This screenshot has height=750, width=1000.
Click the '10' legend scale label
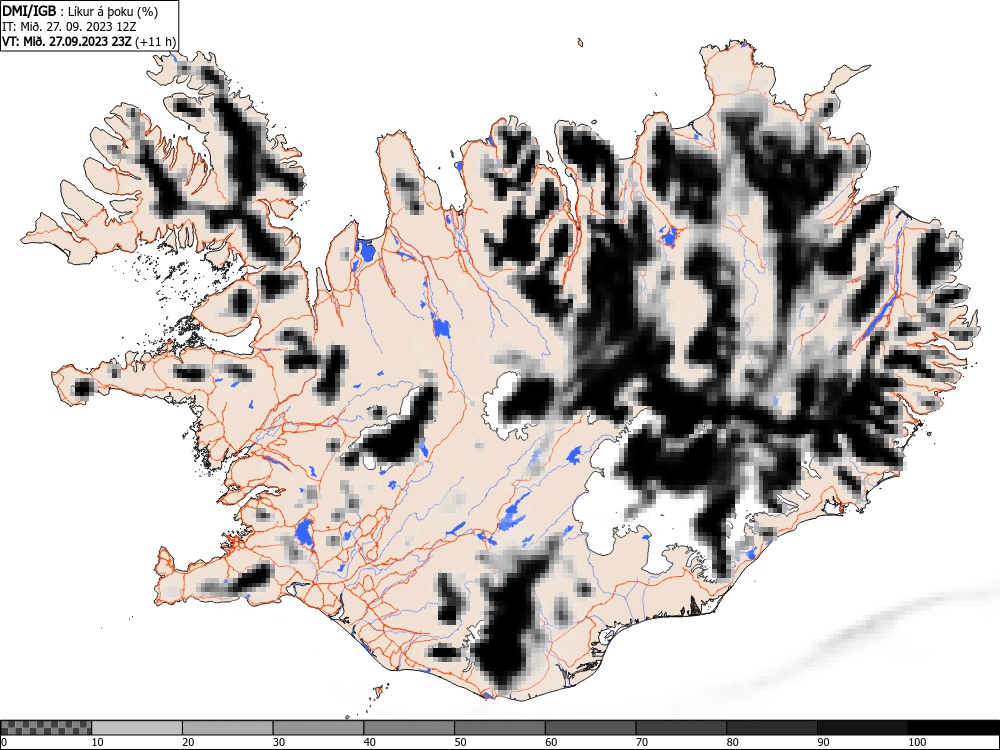click(97, 742)
